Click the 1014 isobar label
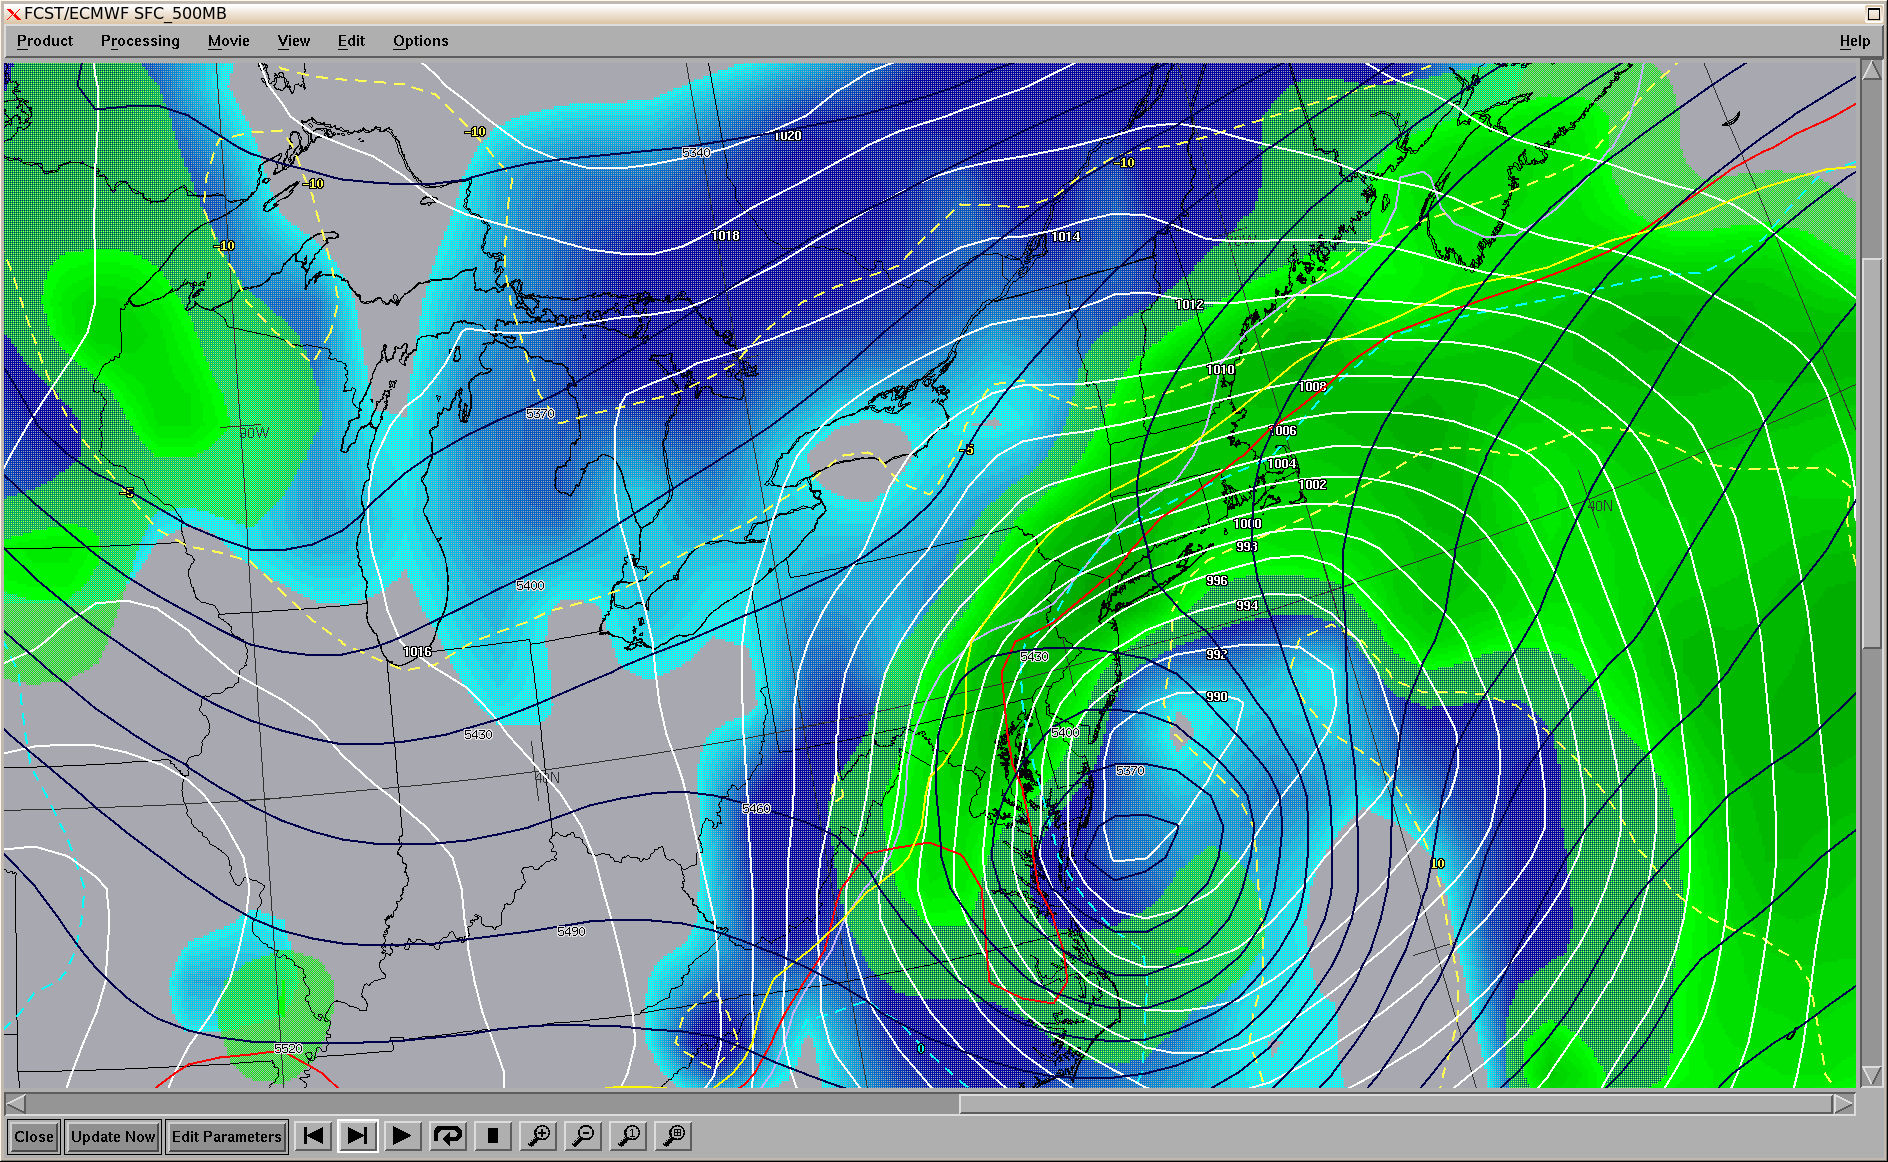The image size is (1888, 1162). click(1066, 237)
